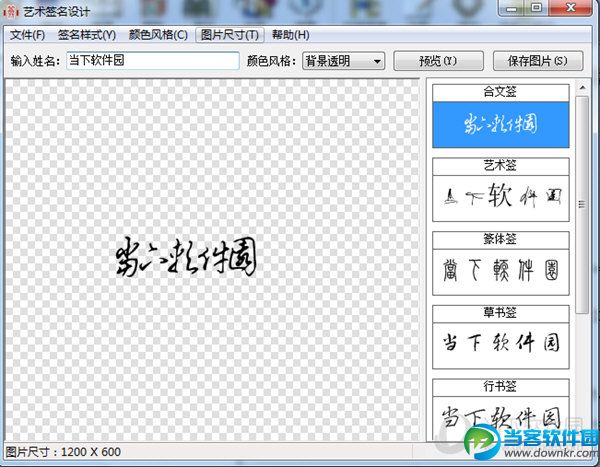Open the 签名样式(Y) menu
The image size is (600, 467).
87,35
